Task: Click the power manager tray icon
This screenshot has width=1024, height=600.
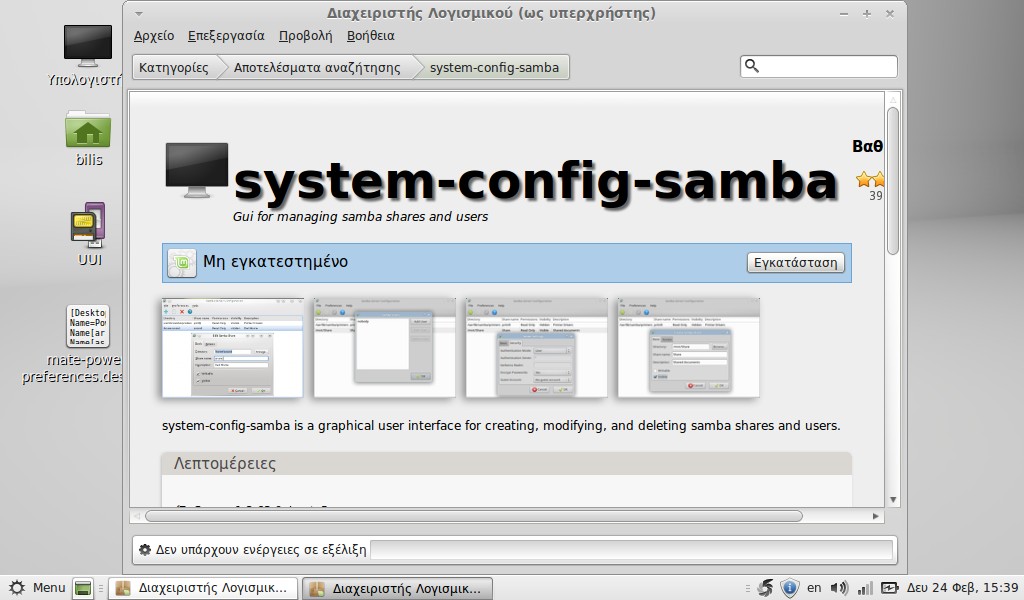Action: coord(889,588)
